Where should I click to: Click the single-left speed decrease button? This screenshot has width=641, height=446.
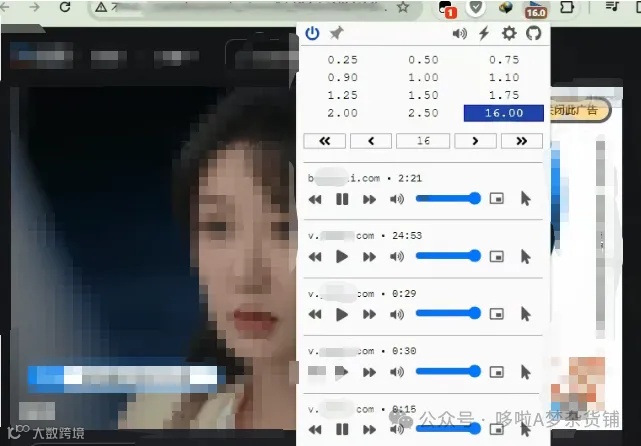click(x=371, y=141)
